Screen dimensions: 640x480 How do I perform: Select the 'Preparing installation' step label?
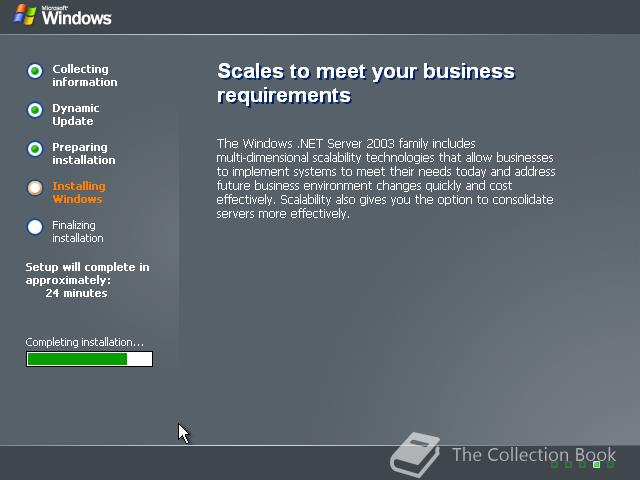pyautogui.click(x=84, y=153)
